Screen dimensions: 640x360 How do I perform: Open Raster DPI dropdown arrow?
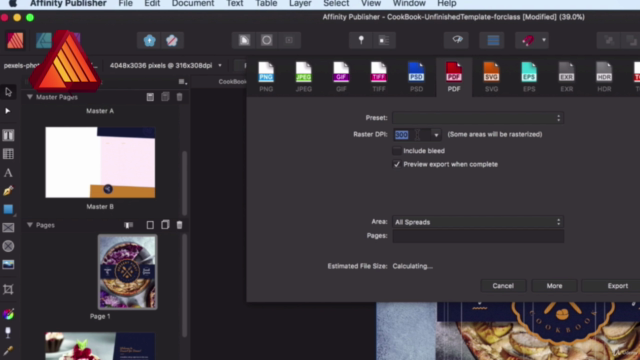pyautogui.click(x=436, y=135)
